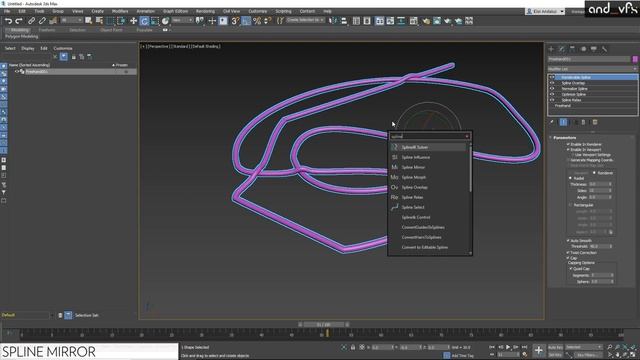640x360 pixels.
Task: Click the Remove Modifier trash icon
Action: pos(583,122)
